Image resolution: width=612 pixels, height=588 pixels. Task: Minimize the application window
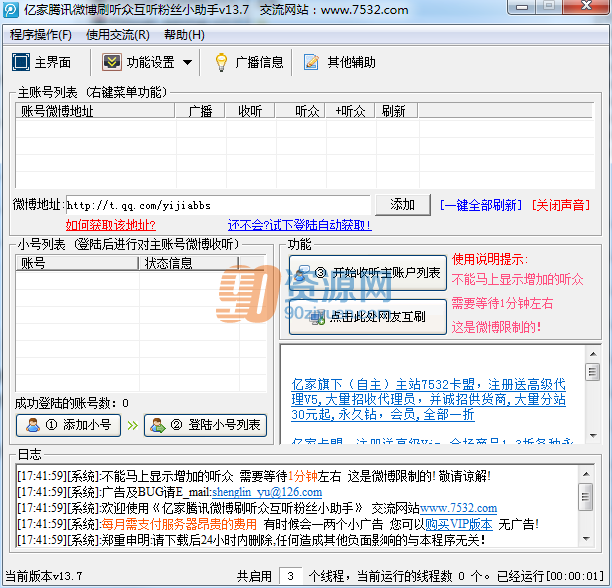pos(522,7)
